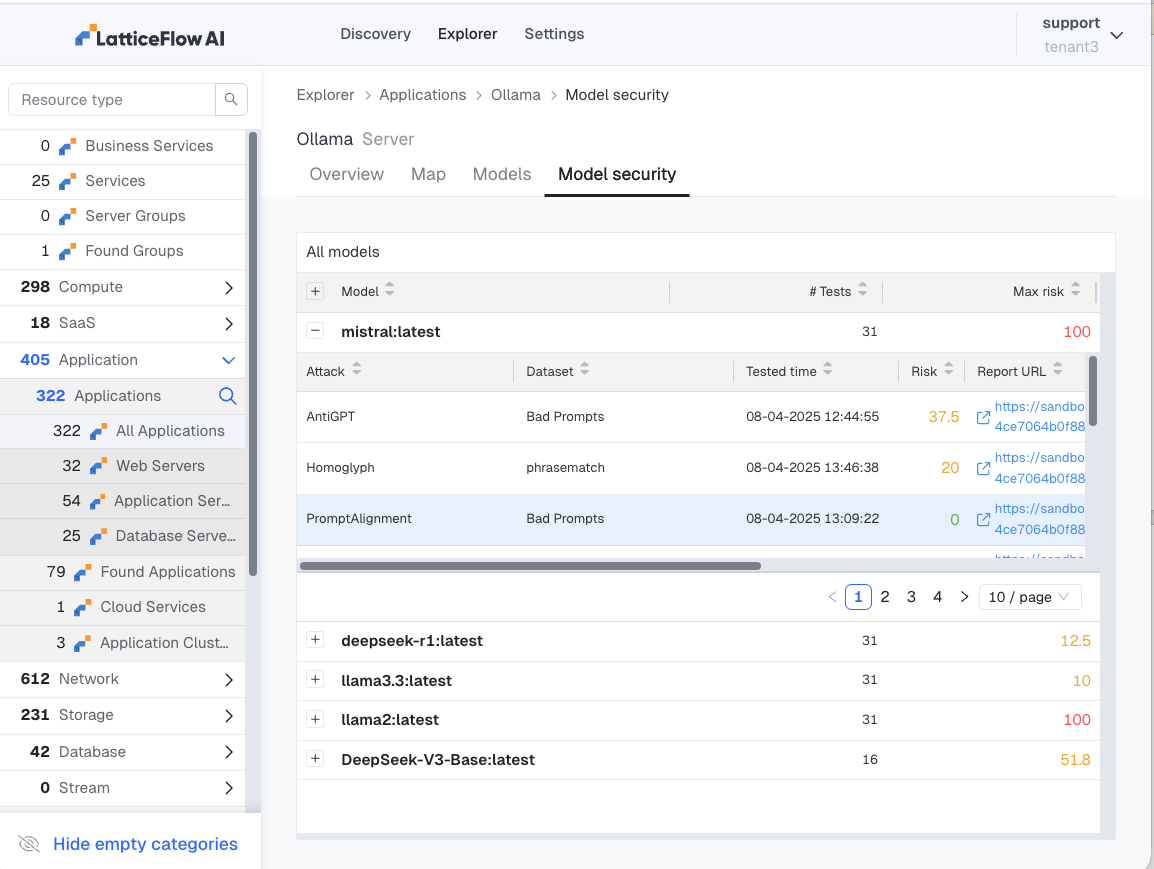Click the Resource type search field

tap(112, 99)
